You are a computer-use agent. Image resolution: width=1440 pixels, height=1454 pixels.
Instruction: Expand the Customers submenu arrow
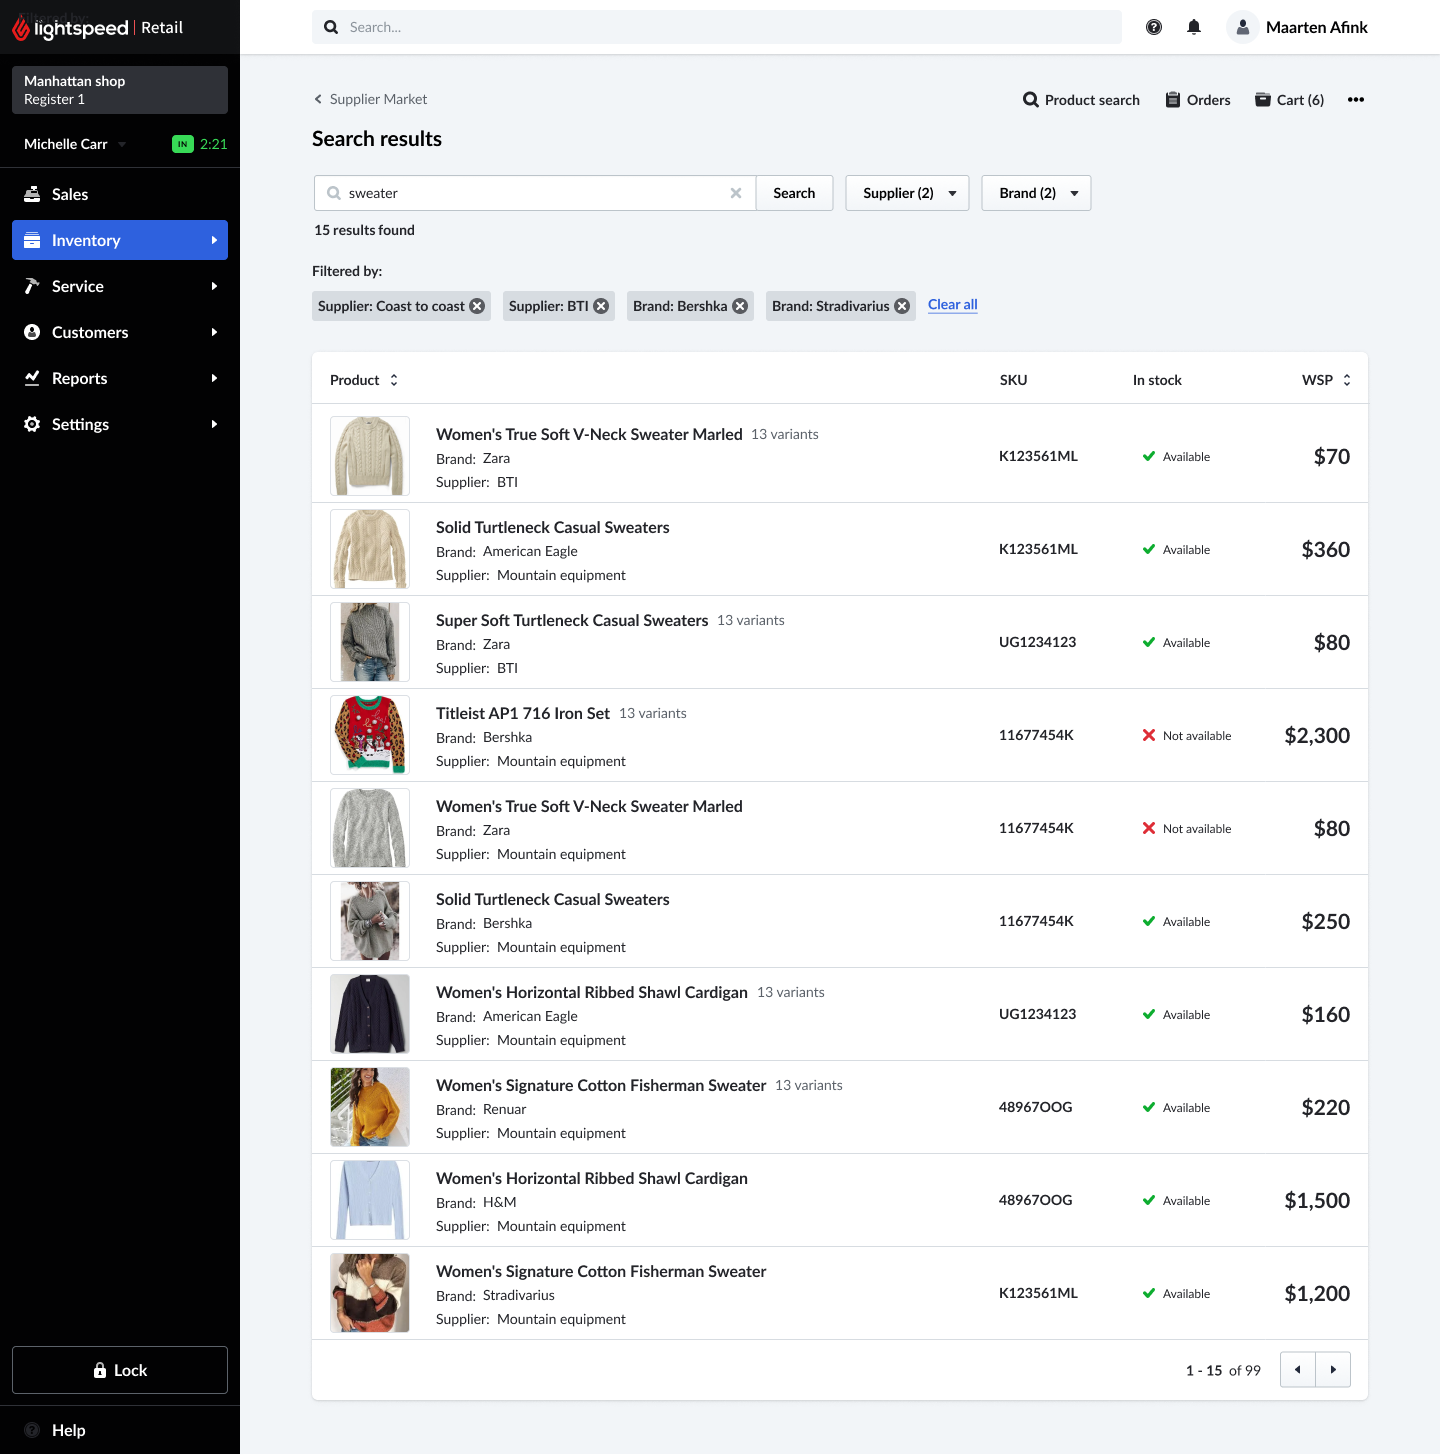[214, 332]
